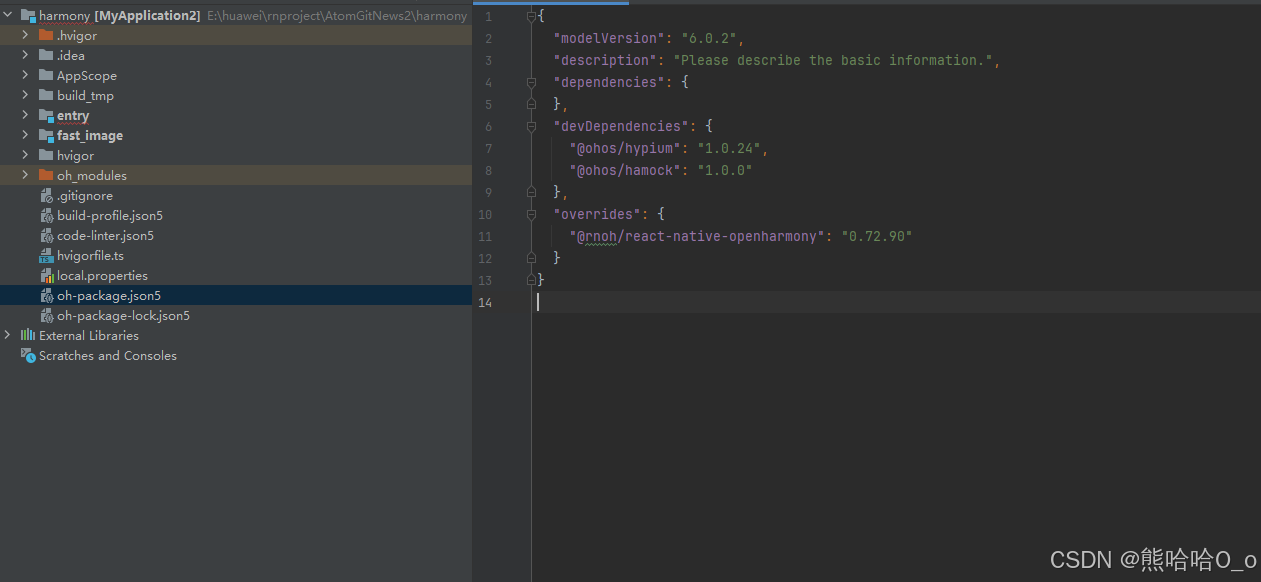Expand the .idea folder arrow
The height and width of the screenshot is (582, 1261).
tap(26, 55)
